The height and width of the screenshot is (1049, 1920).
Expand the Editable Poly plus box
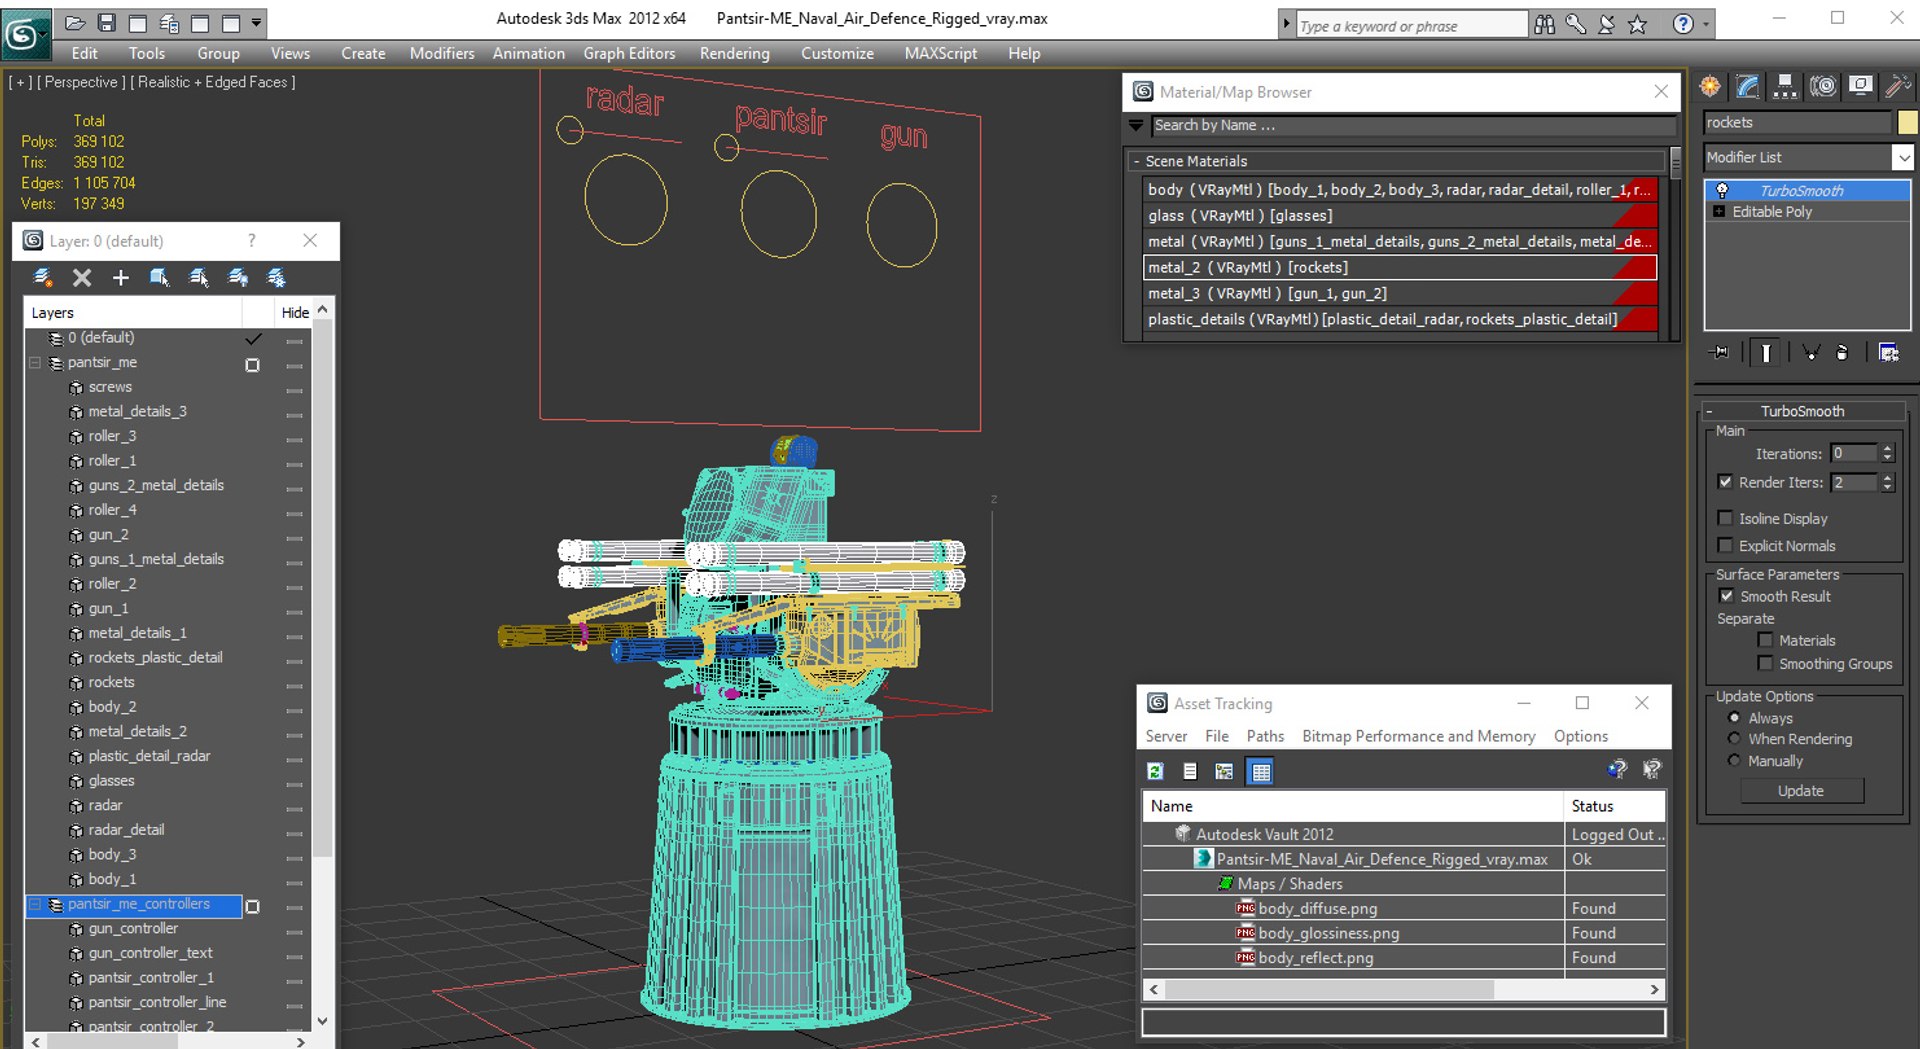coord(1719,212)
